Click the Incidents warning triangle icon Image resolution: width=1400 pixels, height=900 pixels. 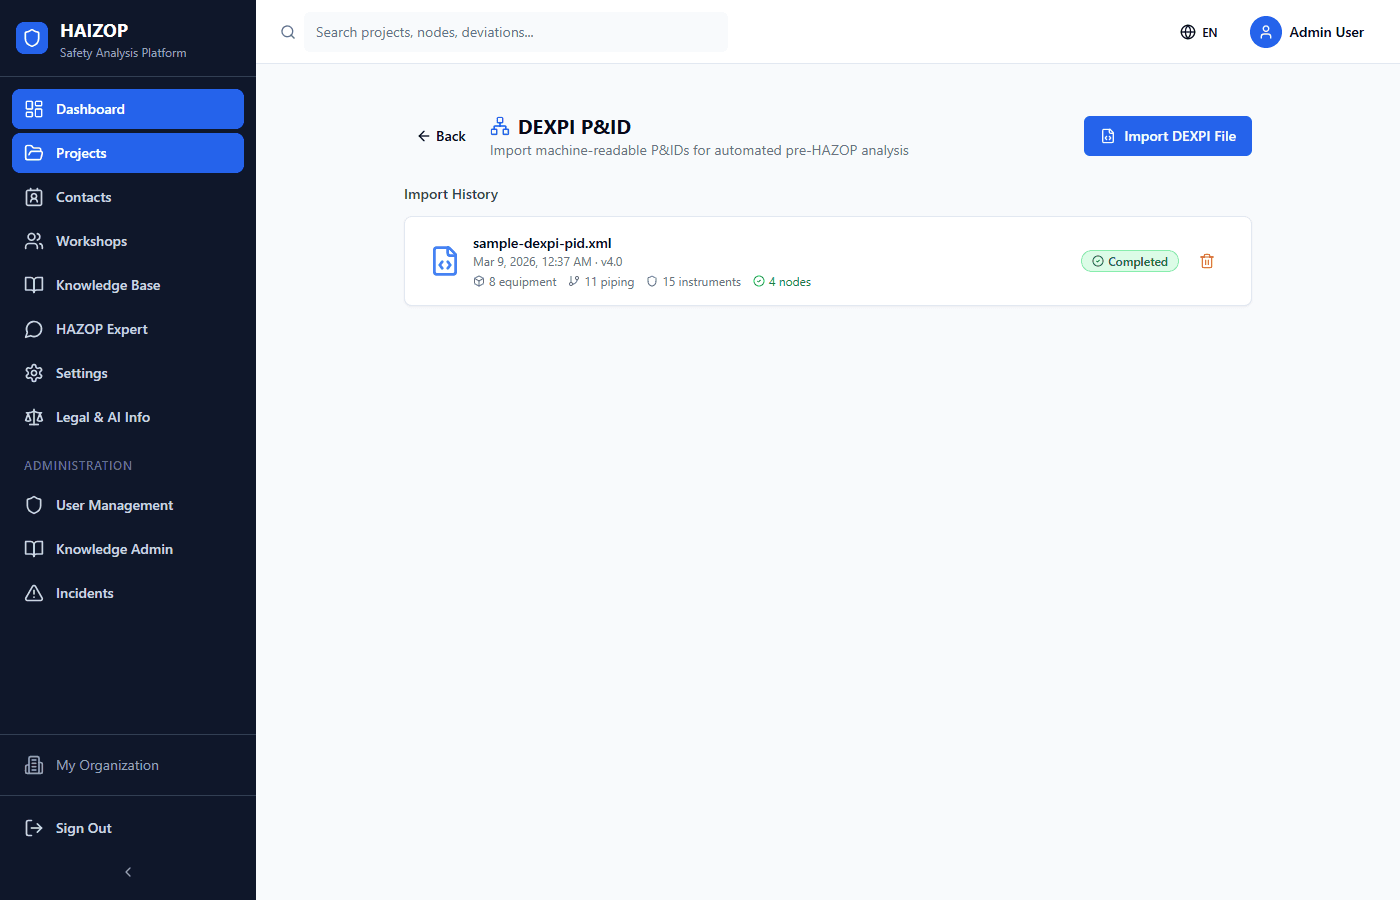click(x=34, y=593)
